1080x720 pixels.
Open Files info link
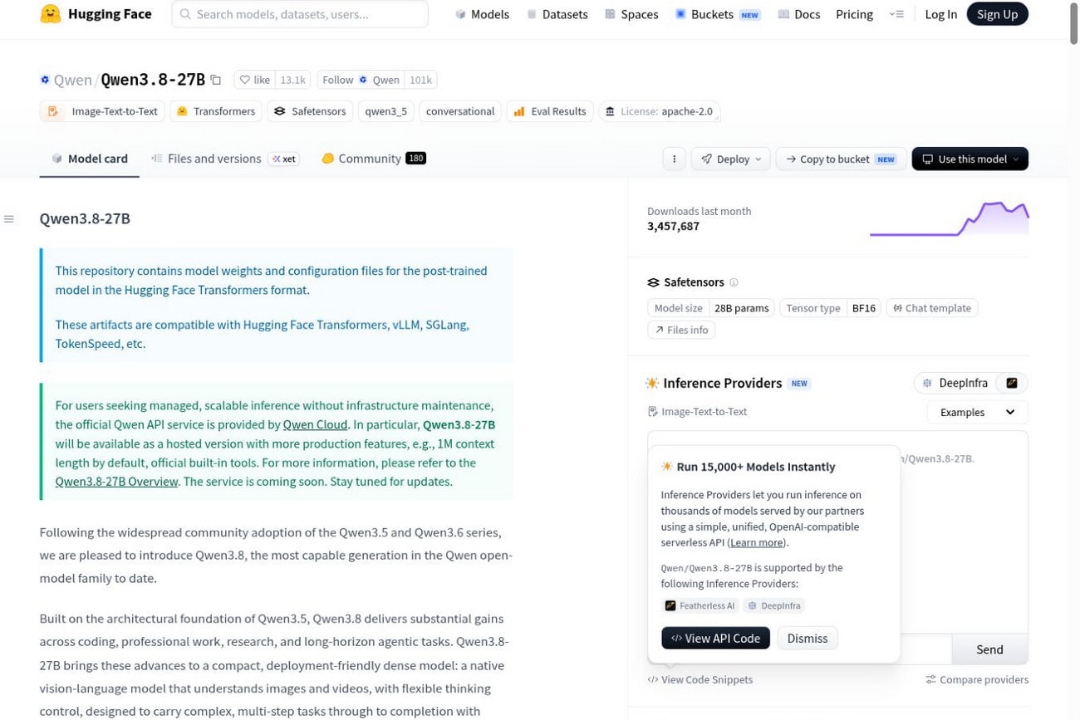click(681, 330)
